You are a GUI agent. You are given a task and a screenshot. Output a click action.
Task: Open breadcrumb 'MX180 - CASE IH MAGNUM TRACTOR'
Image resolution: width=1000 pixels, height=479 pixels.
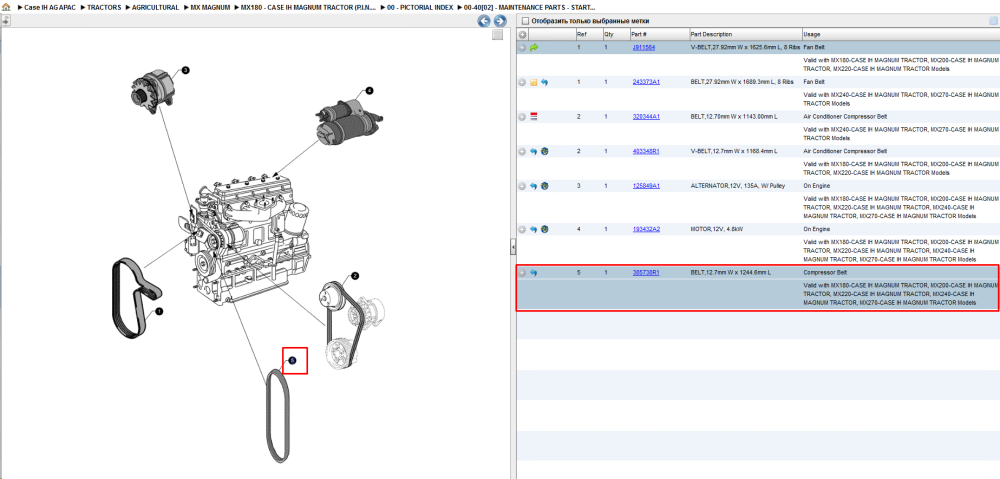coord(309,8)
